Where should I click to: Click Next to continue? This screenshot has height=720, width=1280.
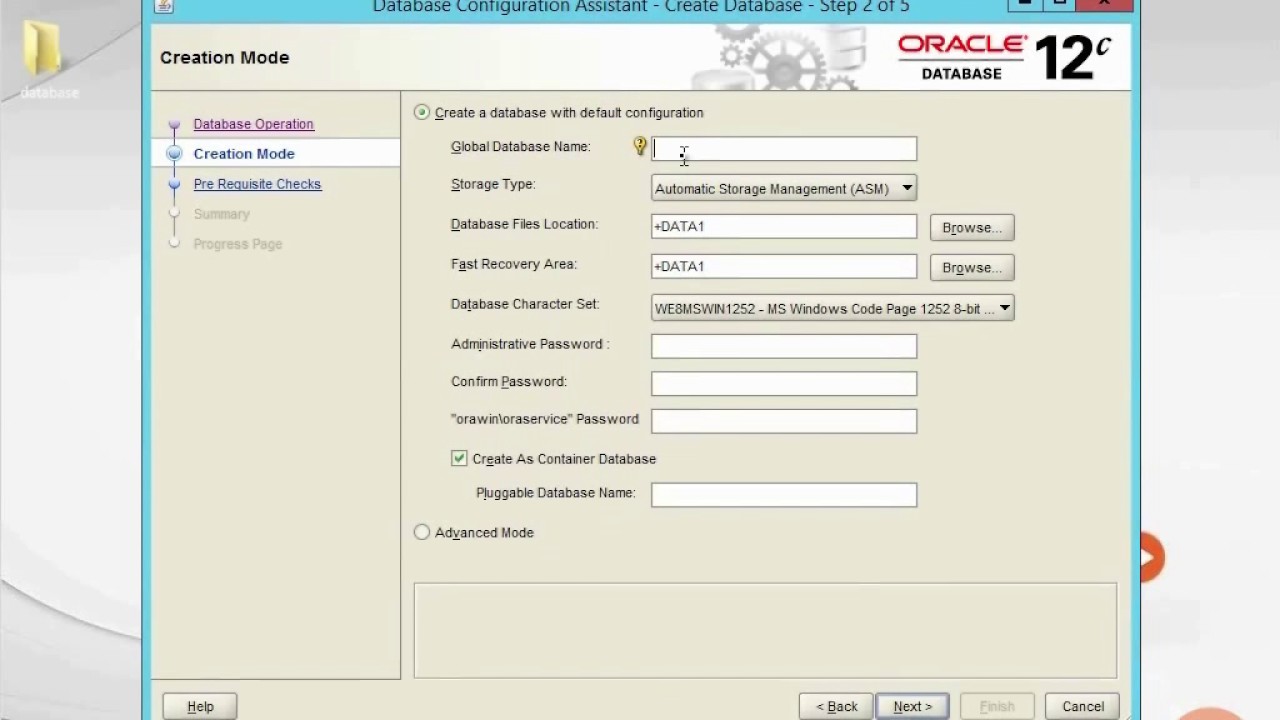[913, 706]
